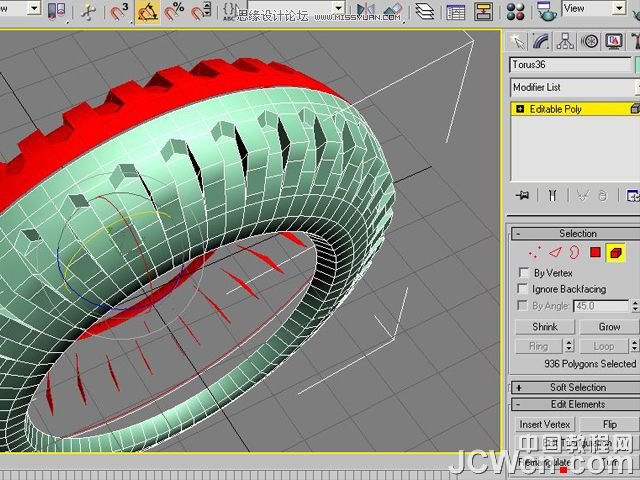Click the Loop button
This screenshot has height=480, width=640.
tap(604, 346)
